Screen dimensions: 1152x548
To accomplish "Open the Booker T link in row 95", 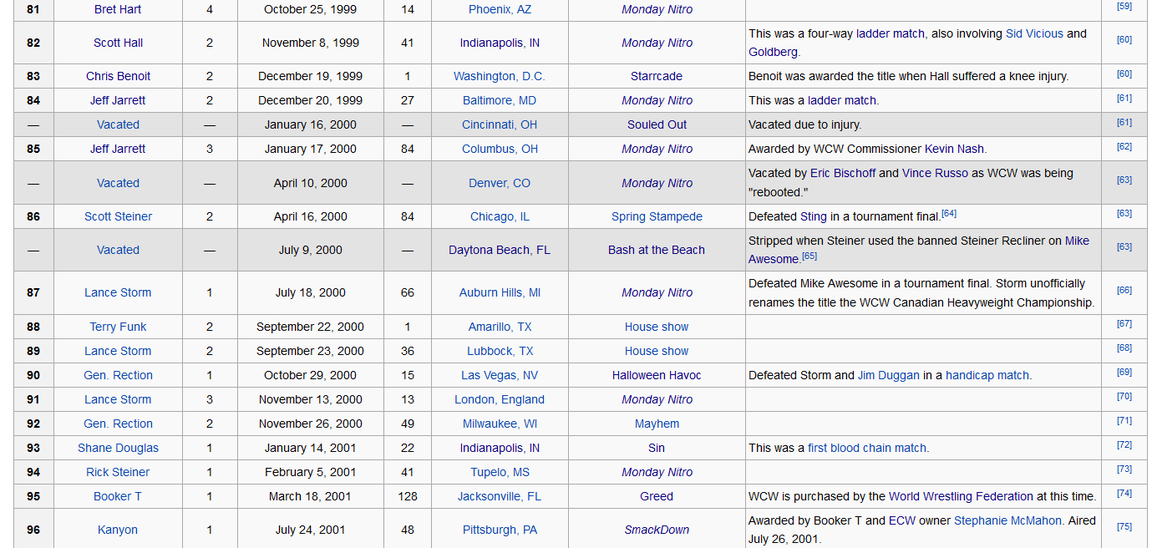I will pos(118,497).
